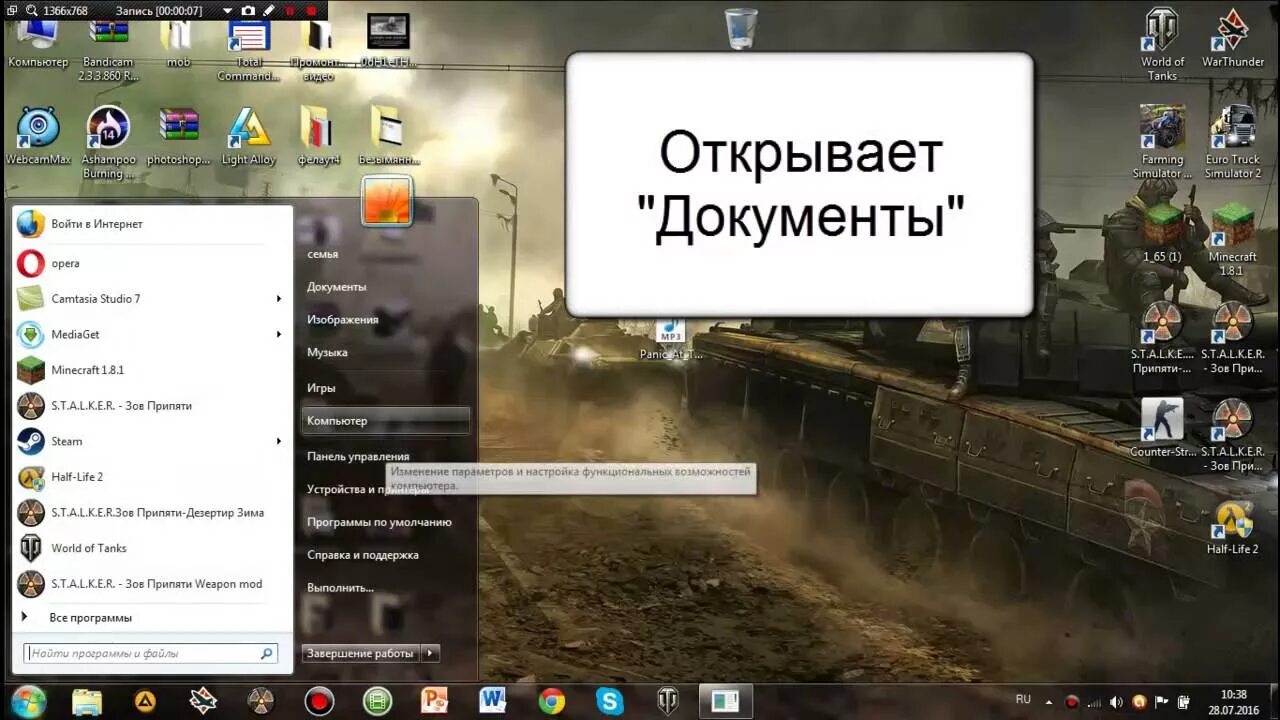Open the Light Alloy desktop shortcut
The height and width of the screenshot is (720, 1280).
pyautogui.click(x=248, y=136)
